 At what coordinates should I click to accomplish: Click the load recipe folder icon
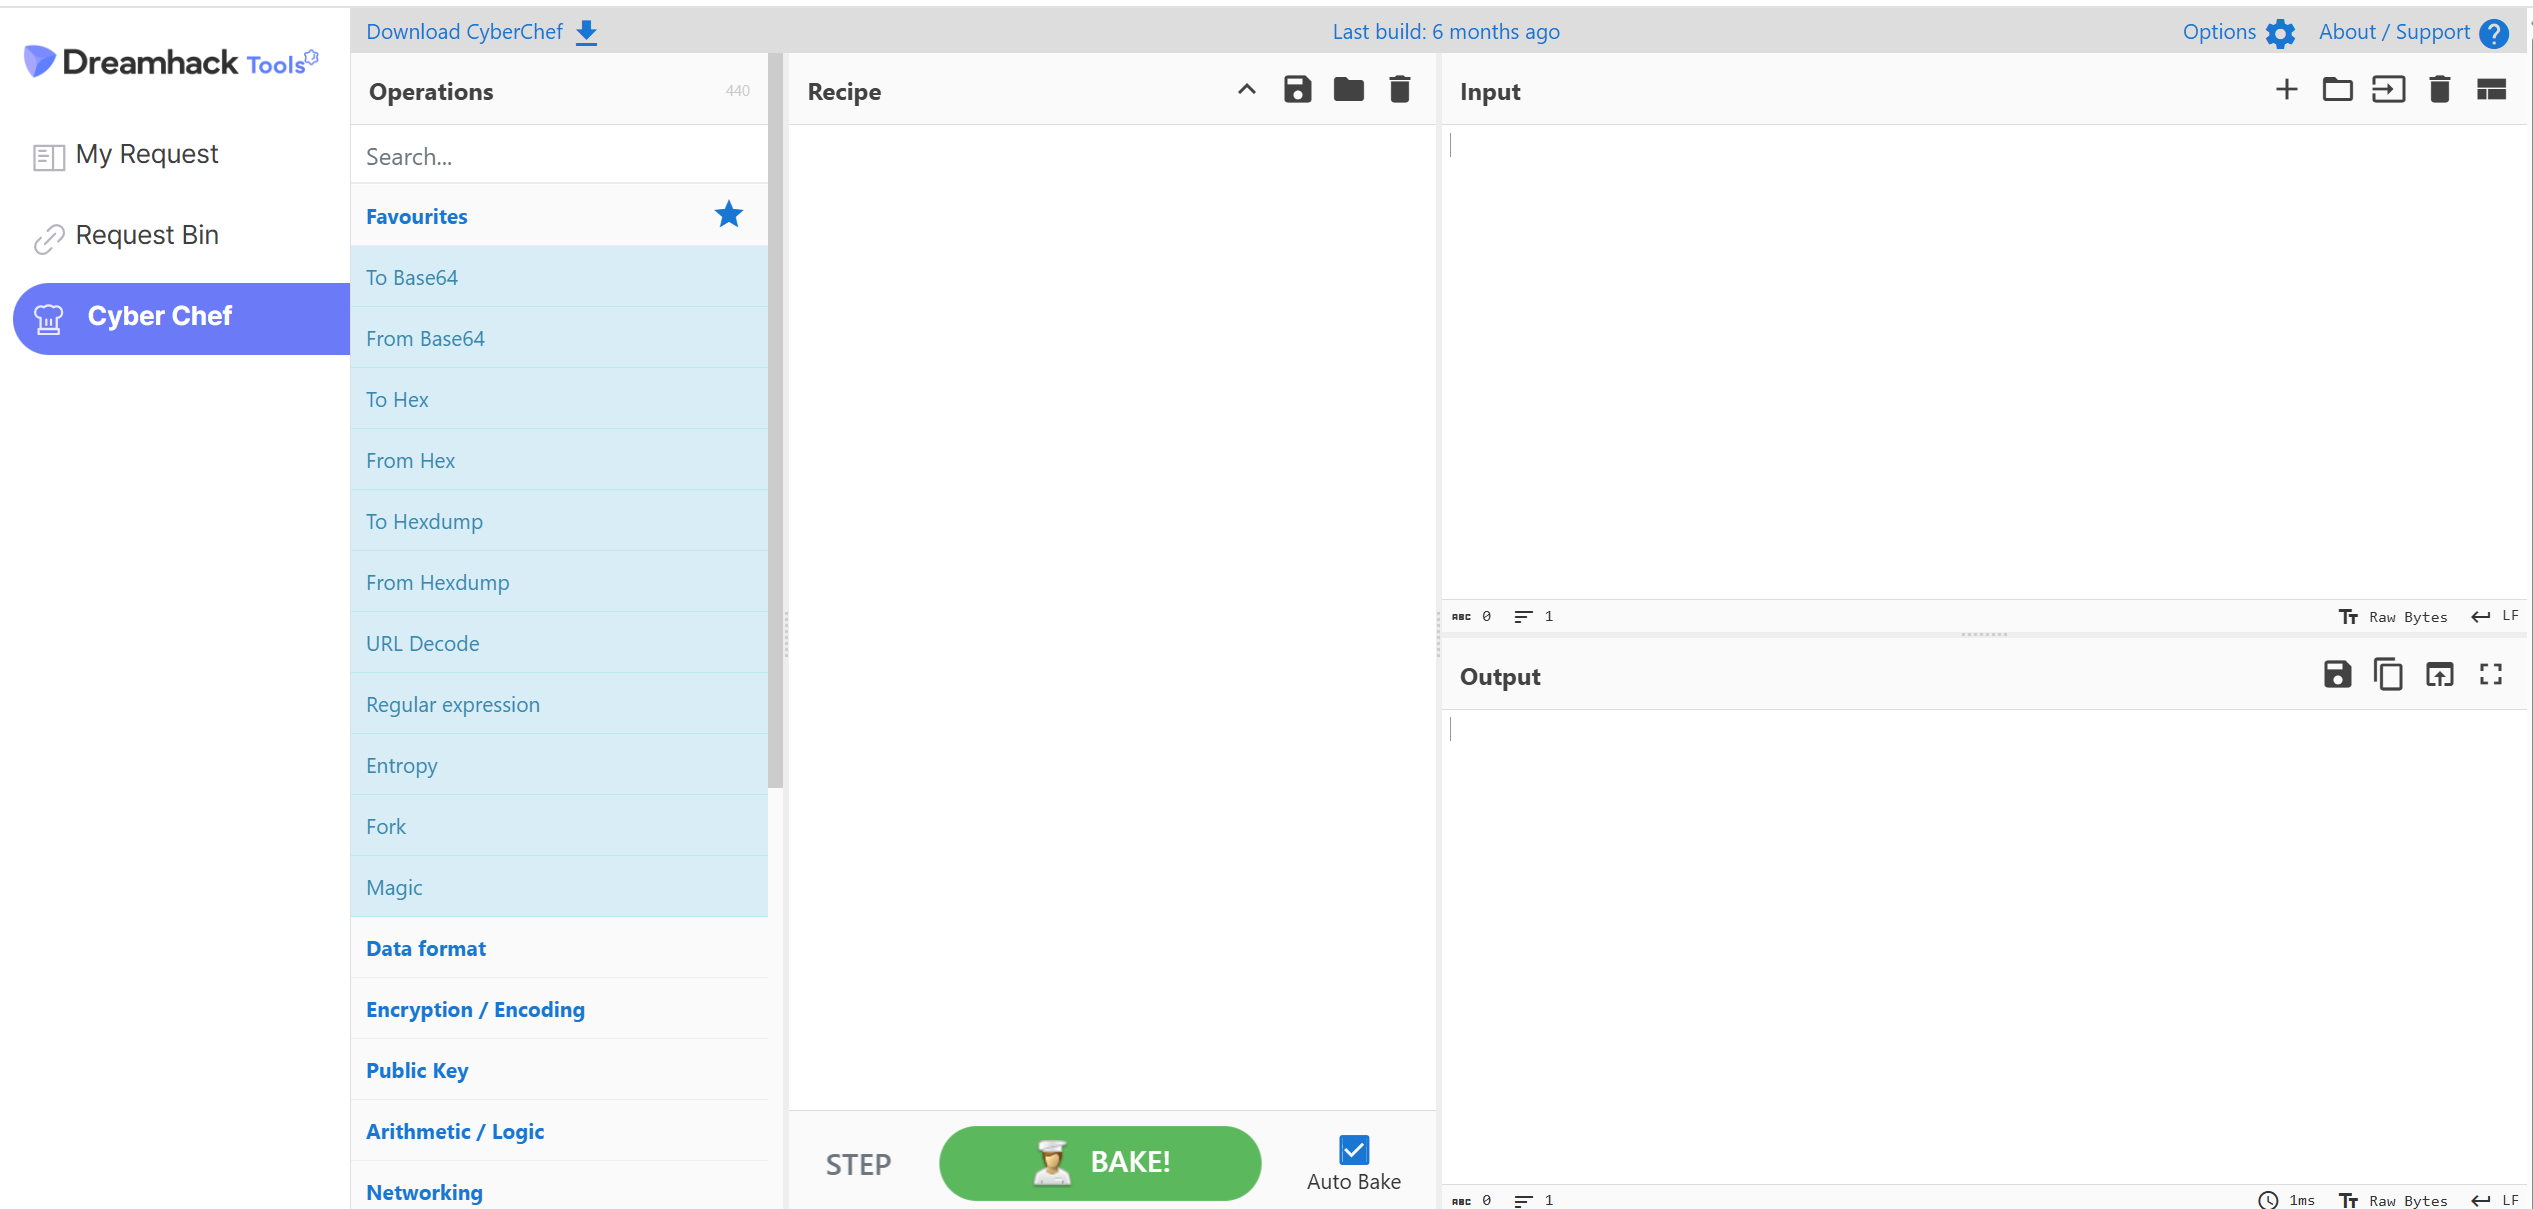[1348, 90]
